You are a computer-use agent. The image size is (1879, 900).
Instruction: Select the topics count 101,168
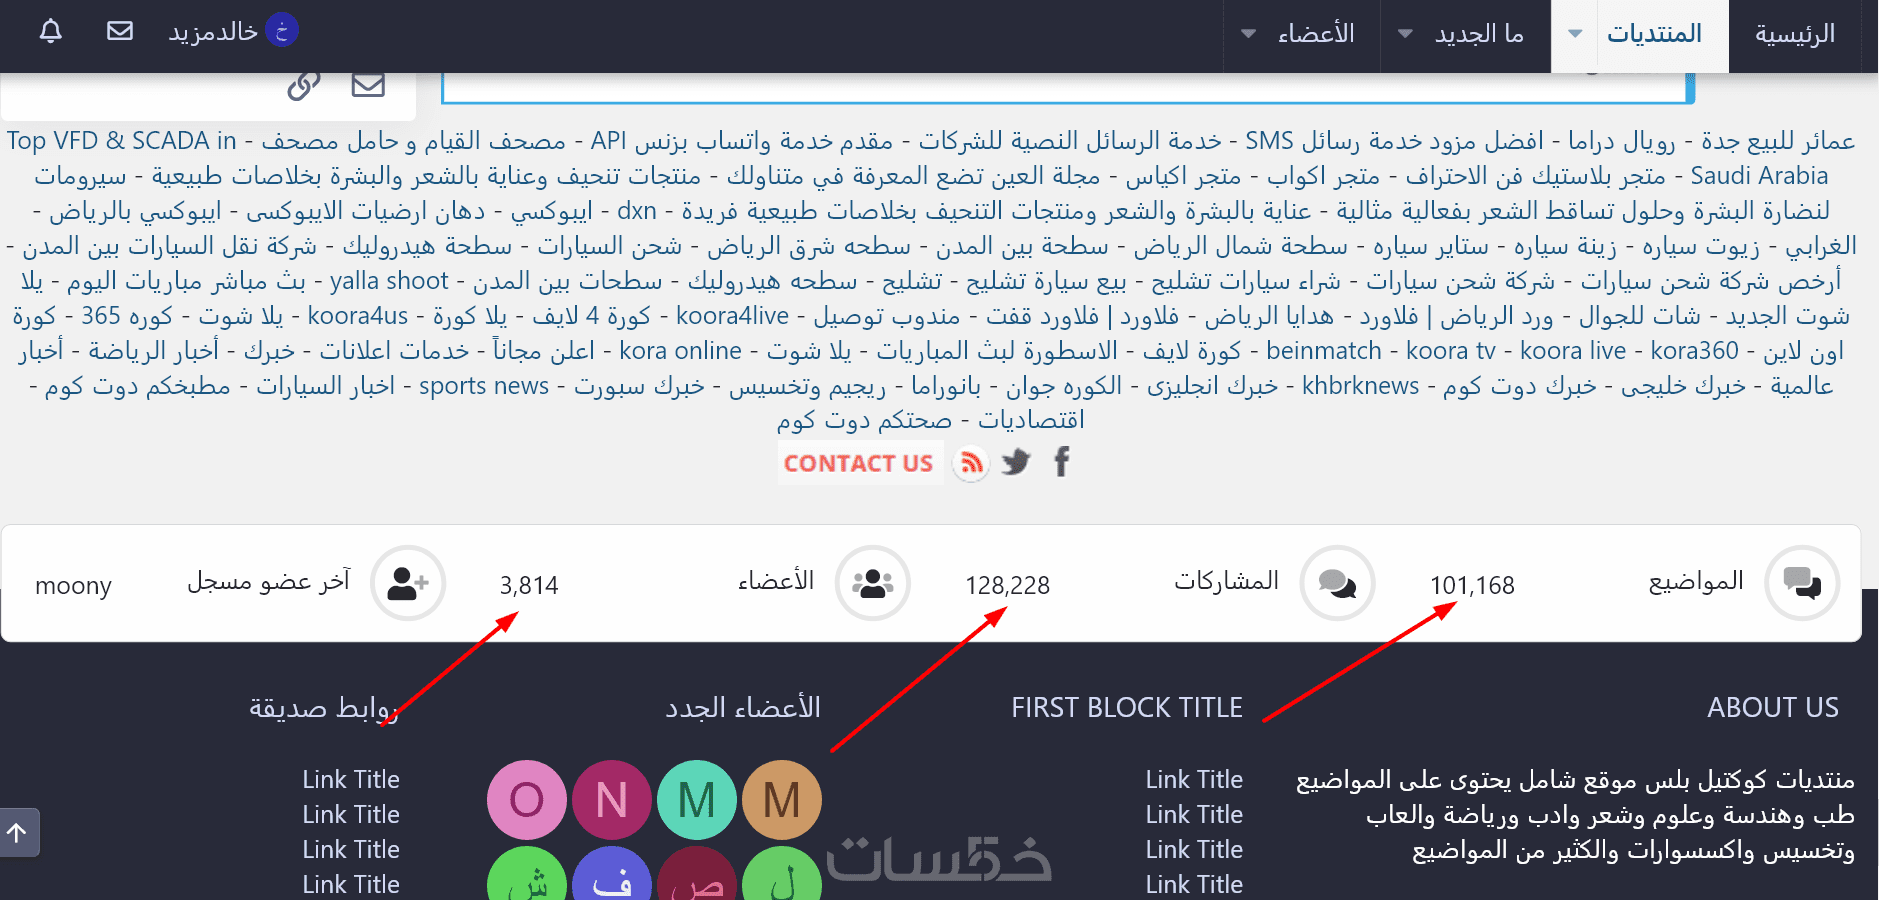click(x=1472, y=585)
